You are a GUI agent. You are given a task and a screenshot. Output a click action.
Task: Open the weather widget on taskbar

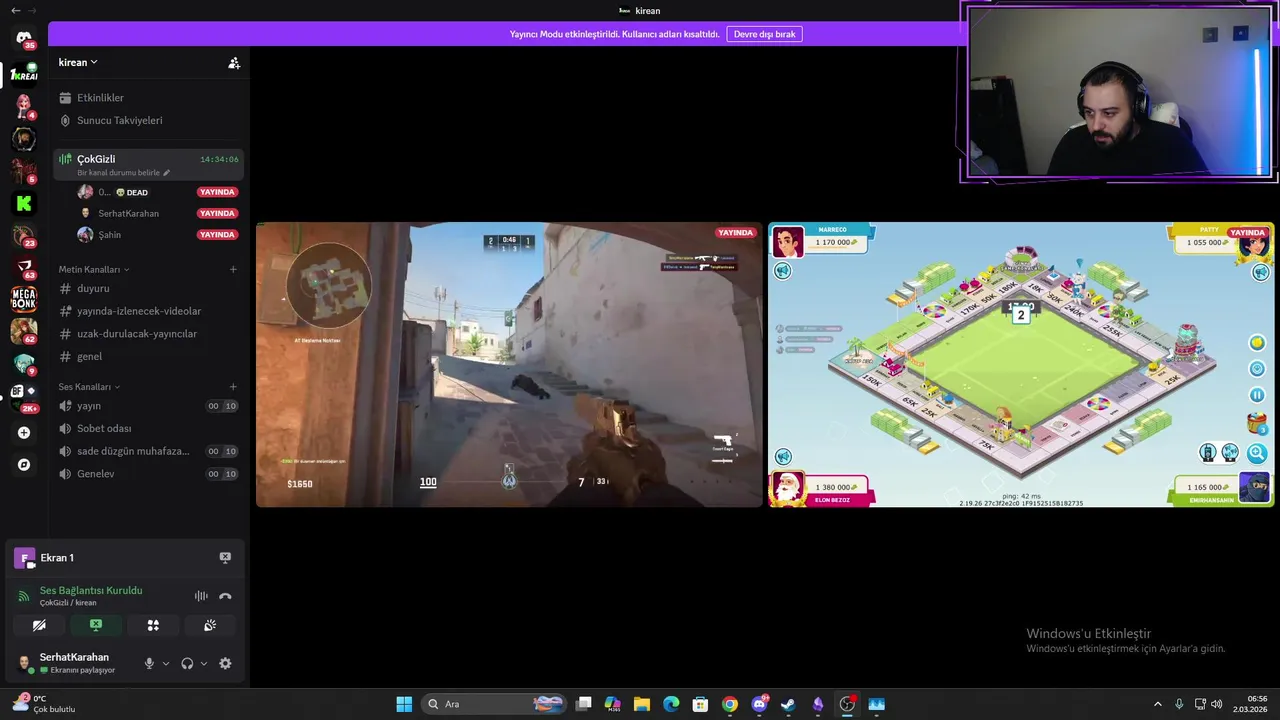tap(45, 704)
